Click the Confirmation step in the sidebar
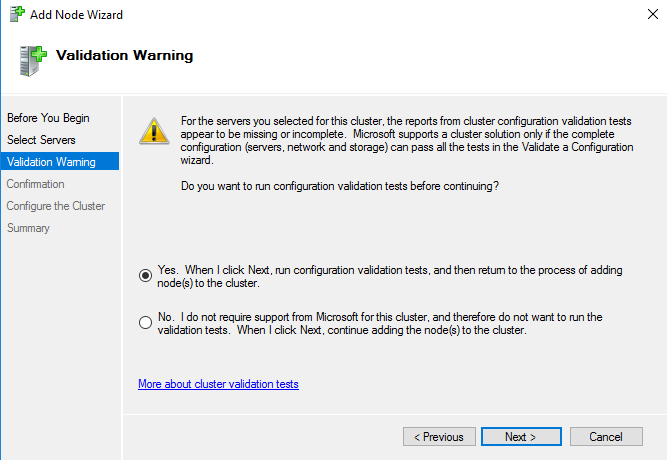 35,184
